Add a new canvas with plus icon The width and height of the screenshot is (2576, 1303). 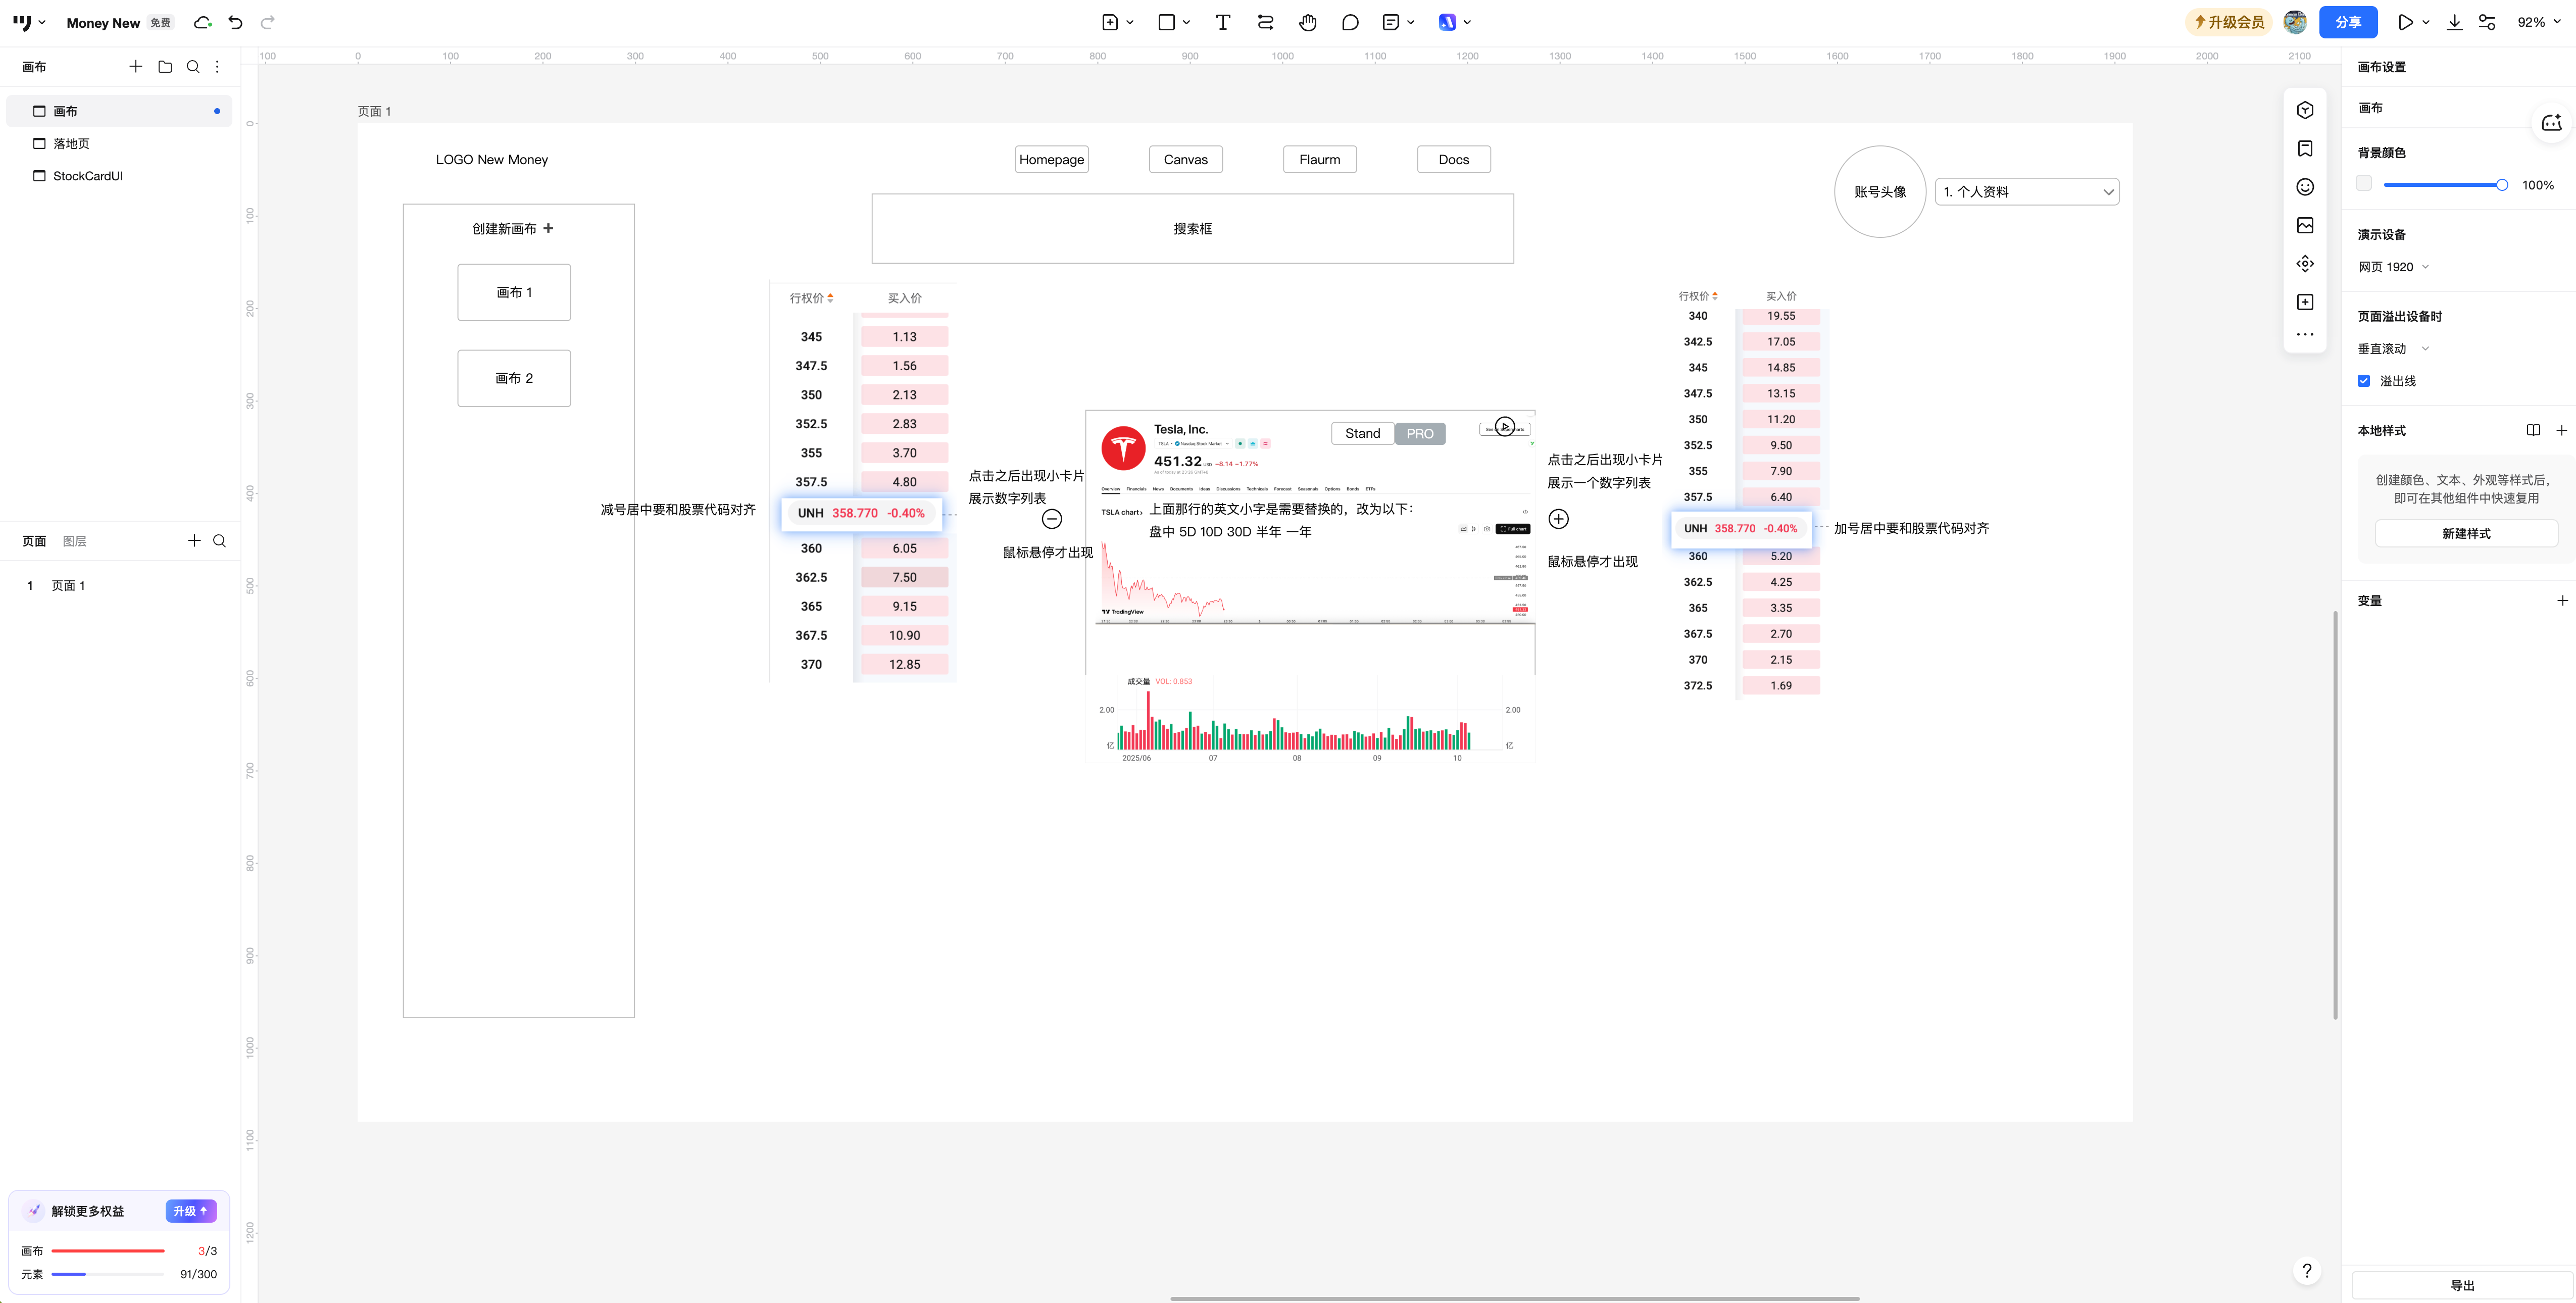pyautogui.click(x=136, y=67)
